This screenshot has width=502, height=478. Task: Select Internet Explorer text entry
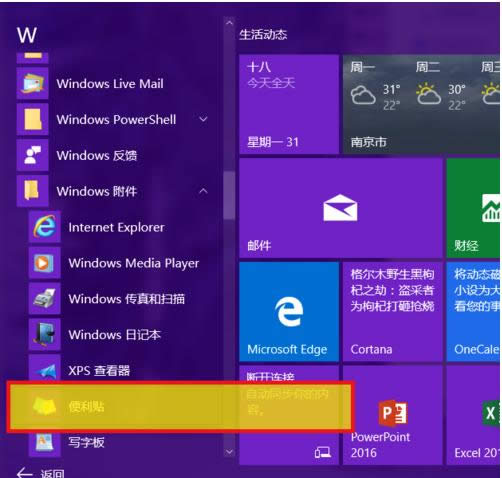pos(116,227)
